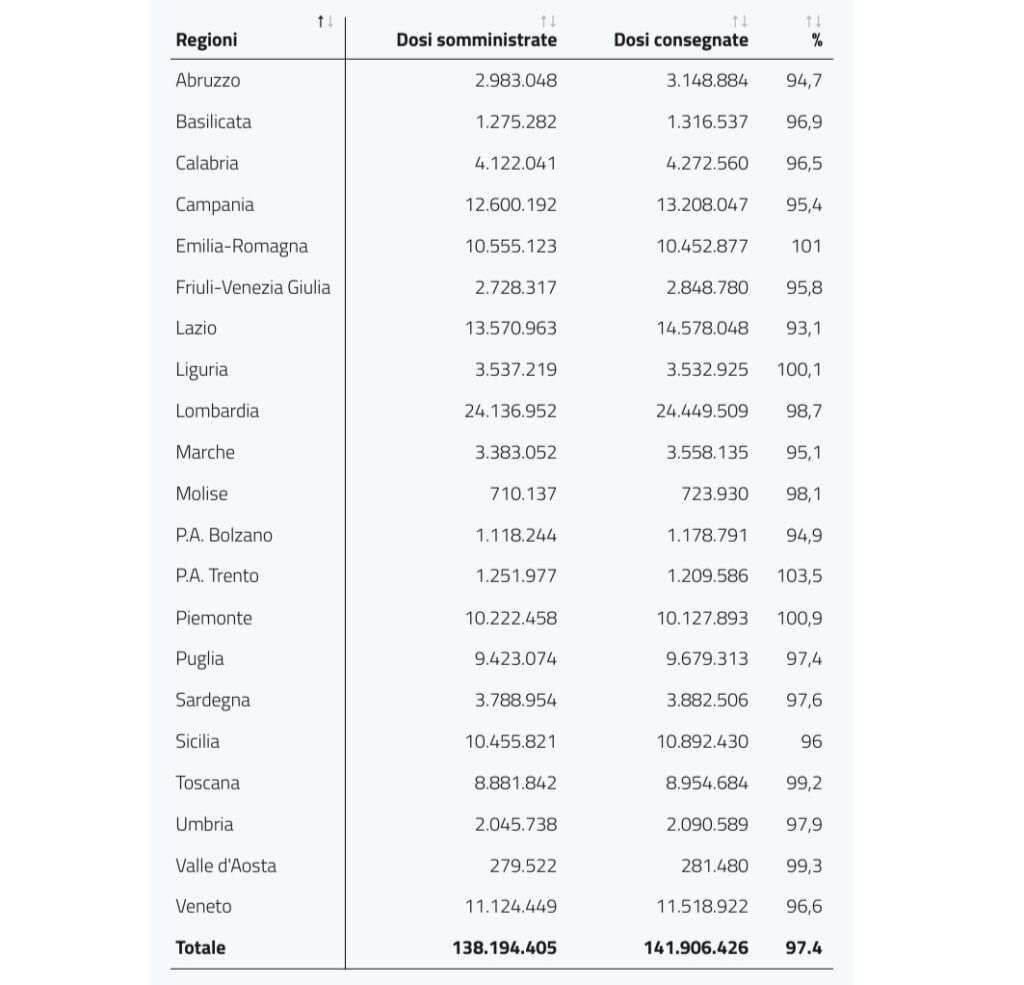
Task: Select the Valle d'Aosta row
Action: [x=501, y=866]
